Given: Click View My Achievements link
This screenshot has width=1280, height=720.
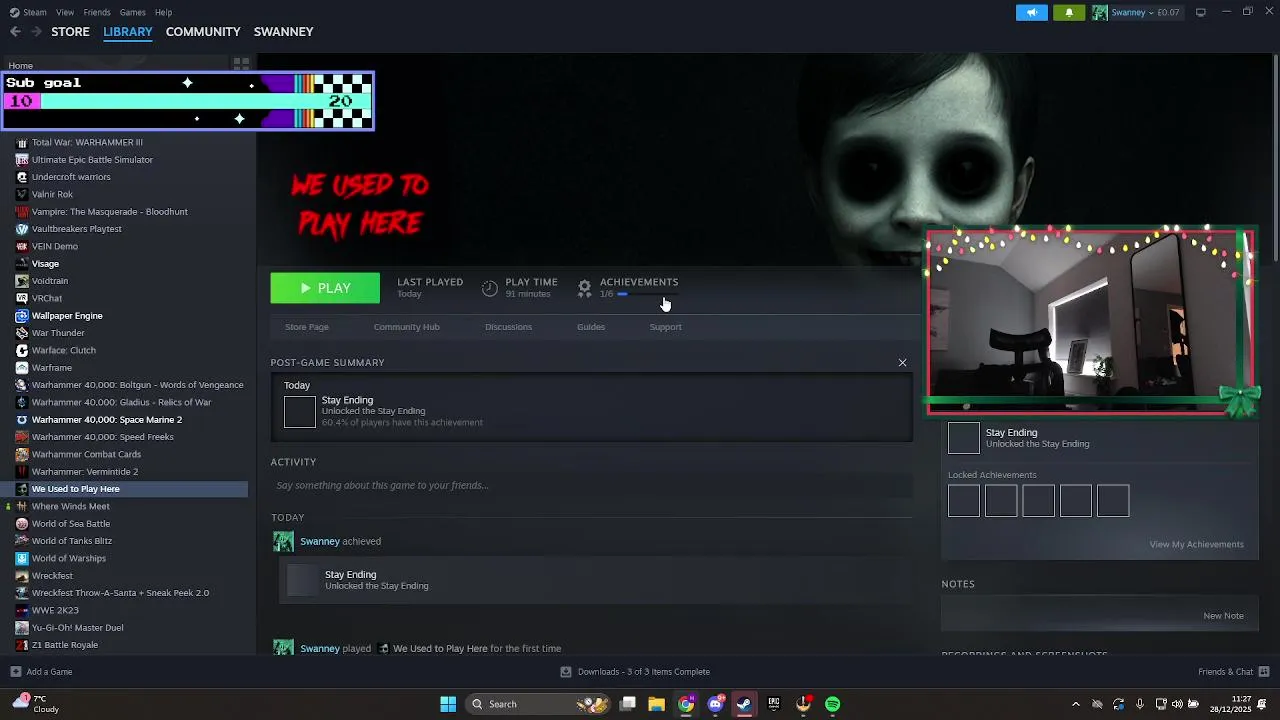Looking at the screenshot, I should [x=1196, y=545].
